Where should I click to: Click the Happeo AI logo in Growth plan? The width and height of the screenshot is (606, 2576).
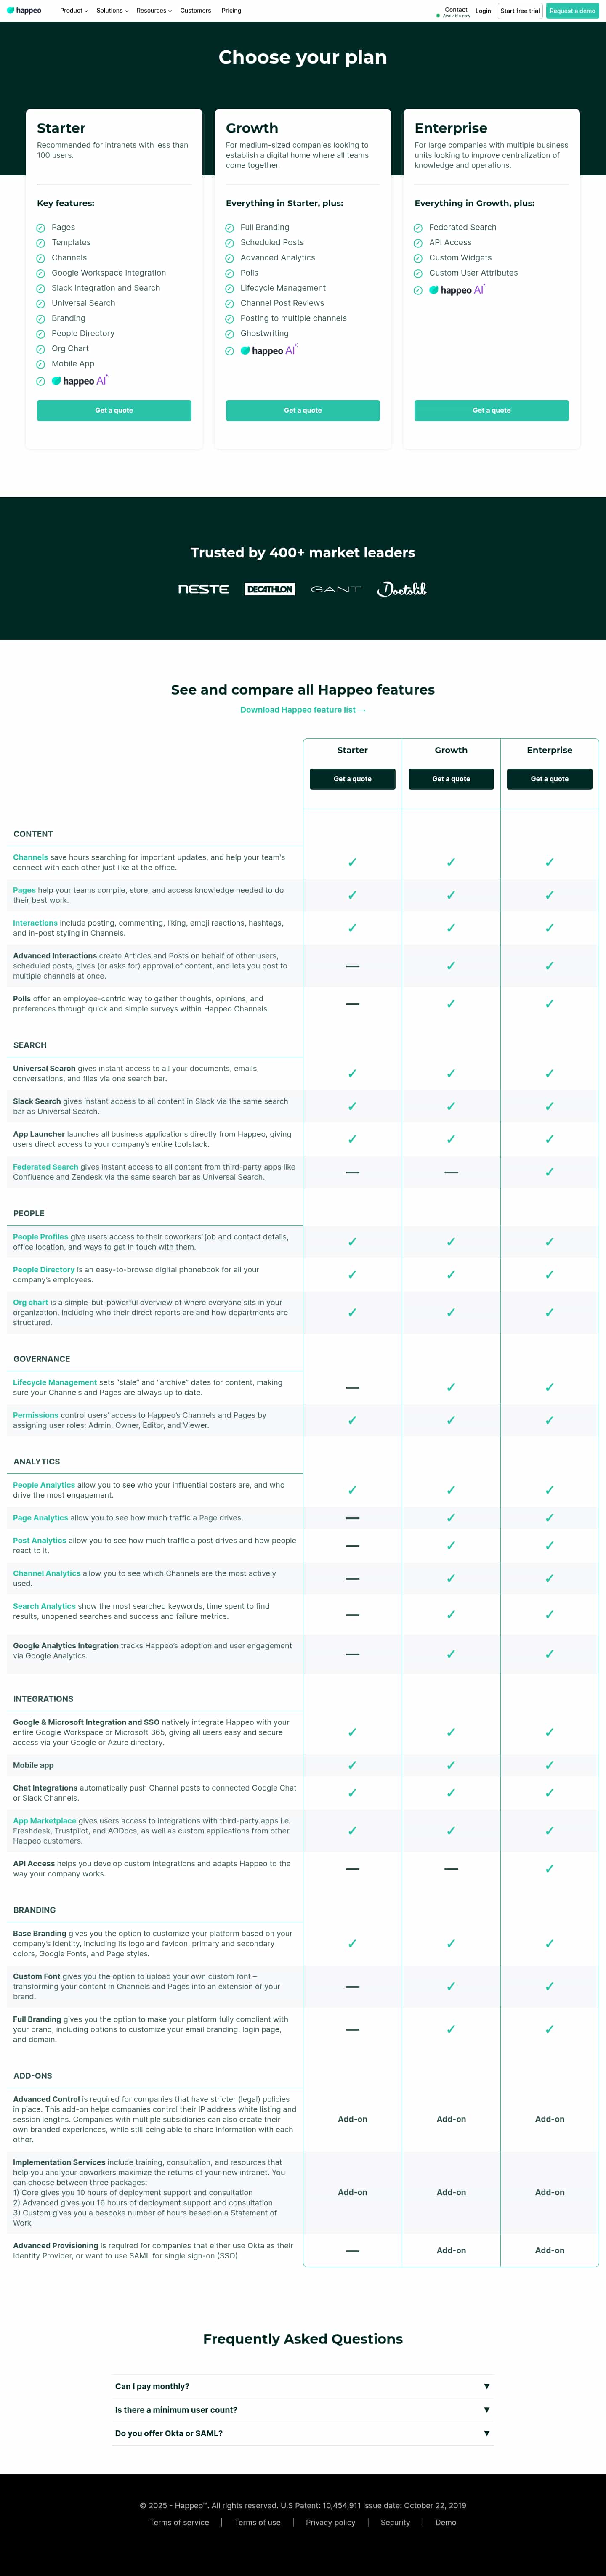pyautogui.click(x=268, y=351)
